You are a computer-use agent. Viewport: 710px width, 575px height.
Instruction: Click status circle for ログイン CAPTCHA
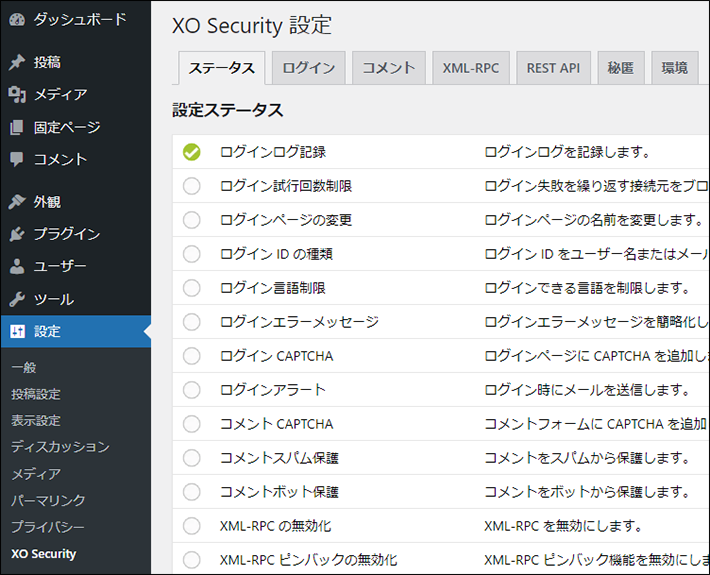click(192, 356)
